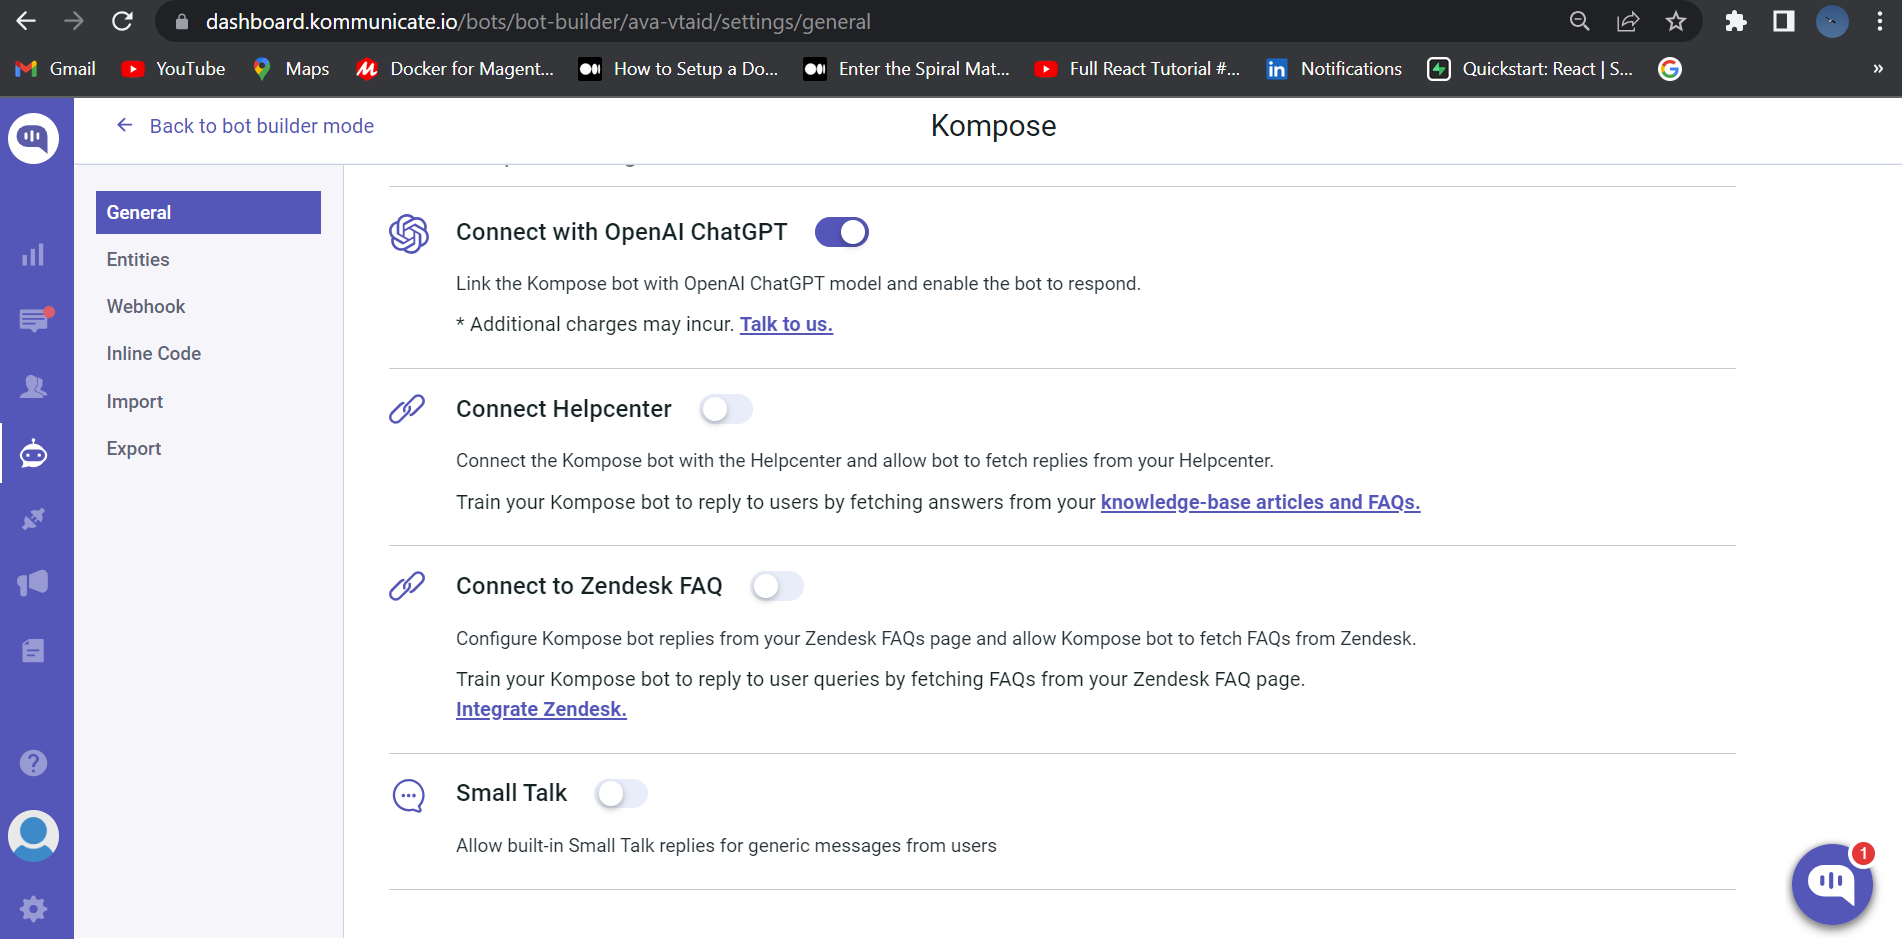
Task: Click the bot integration robot icon
Action: [34, 454]
